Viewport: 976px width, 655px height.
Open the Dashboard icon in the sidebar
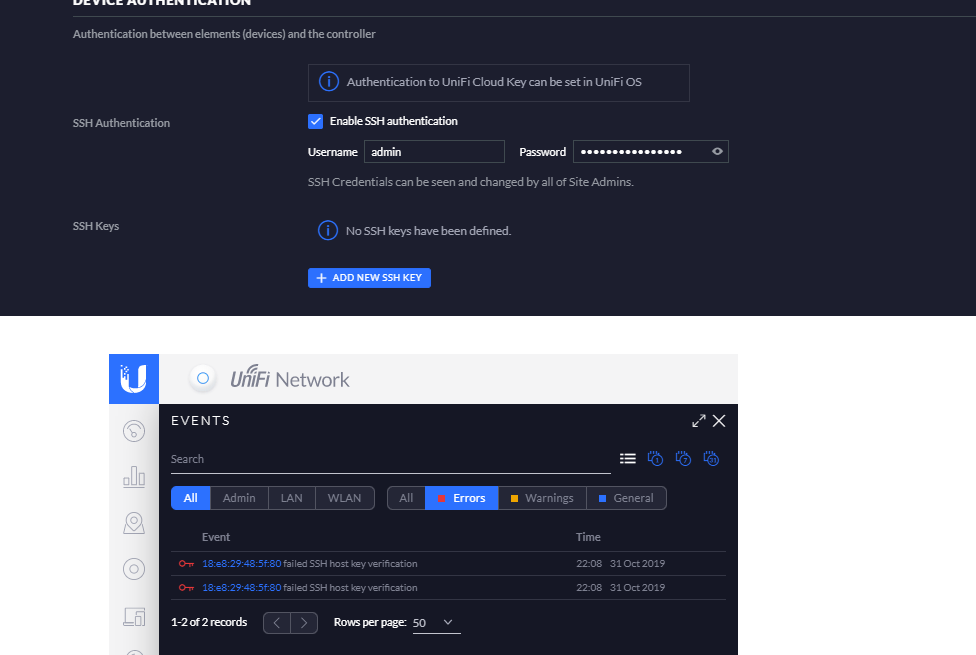tap(134, 431)
